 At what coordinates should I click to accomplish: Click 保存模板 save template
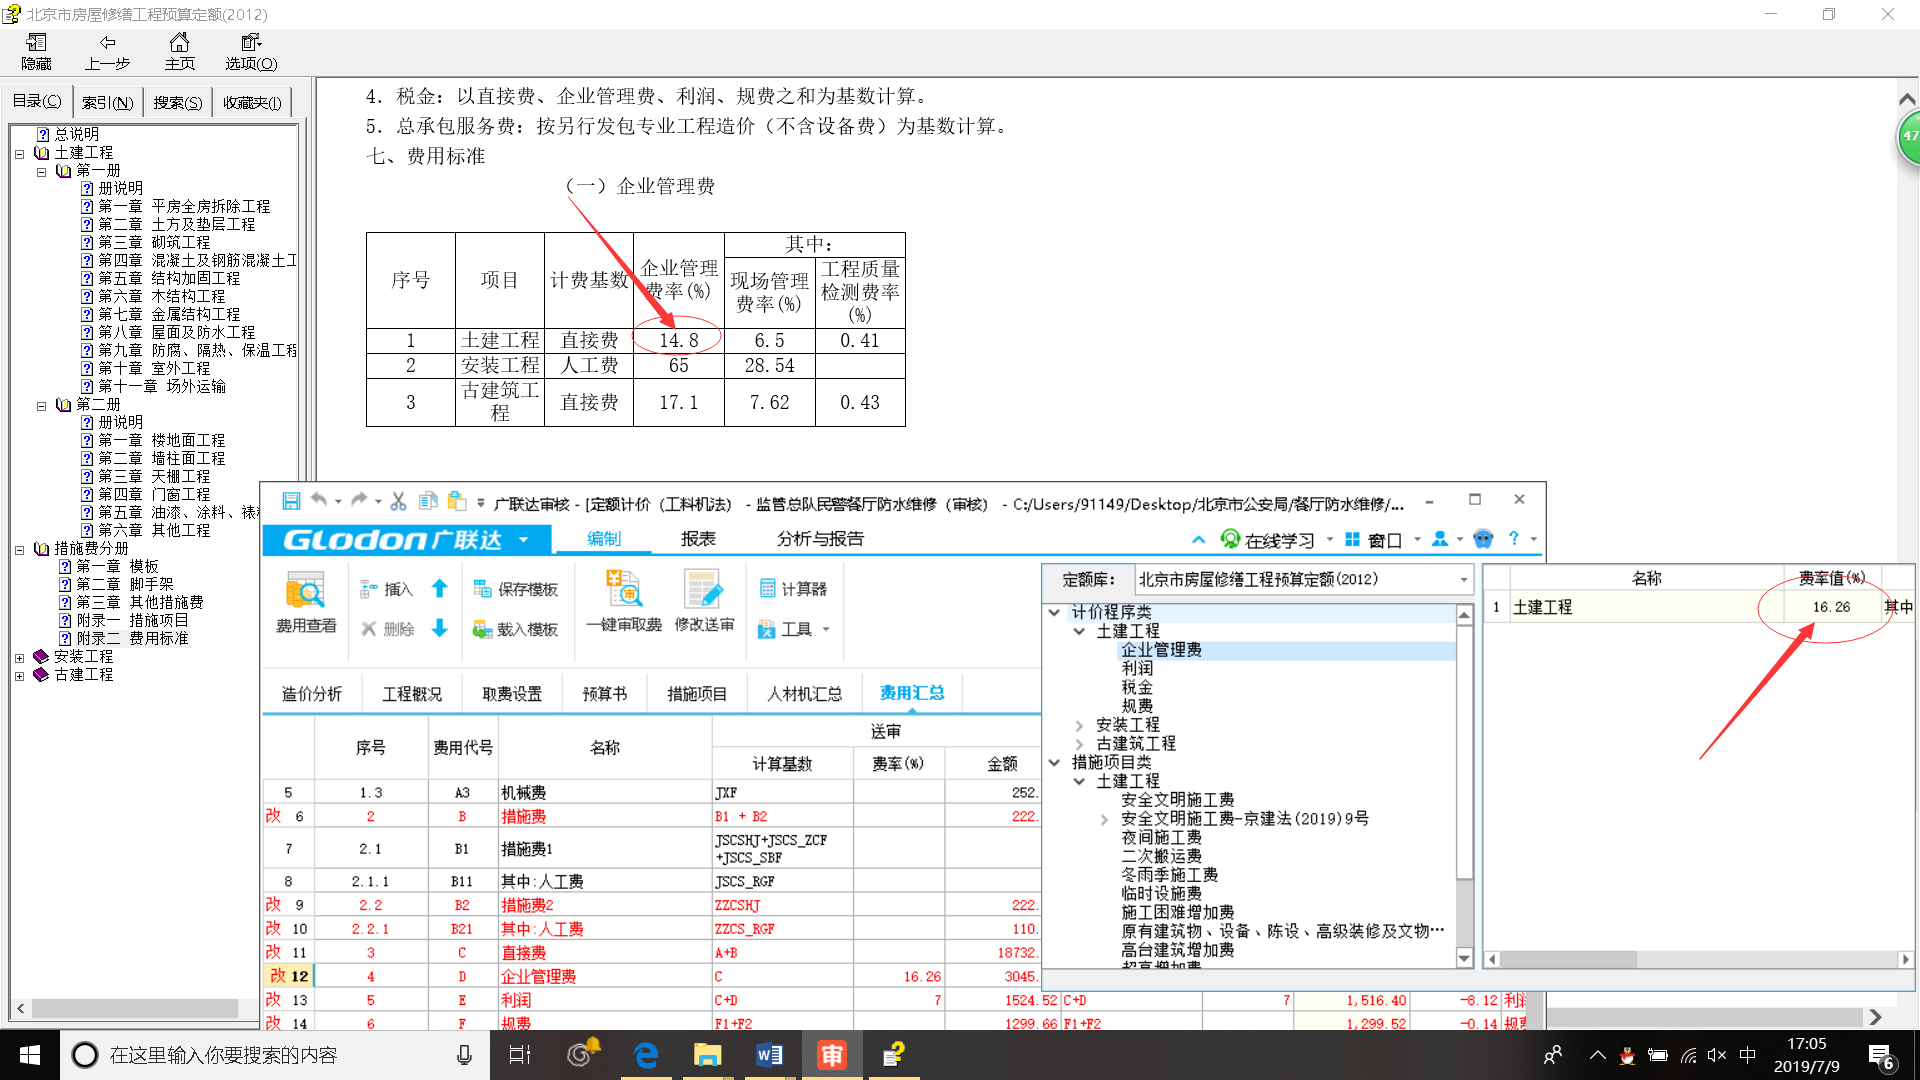516,589
